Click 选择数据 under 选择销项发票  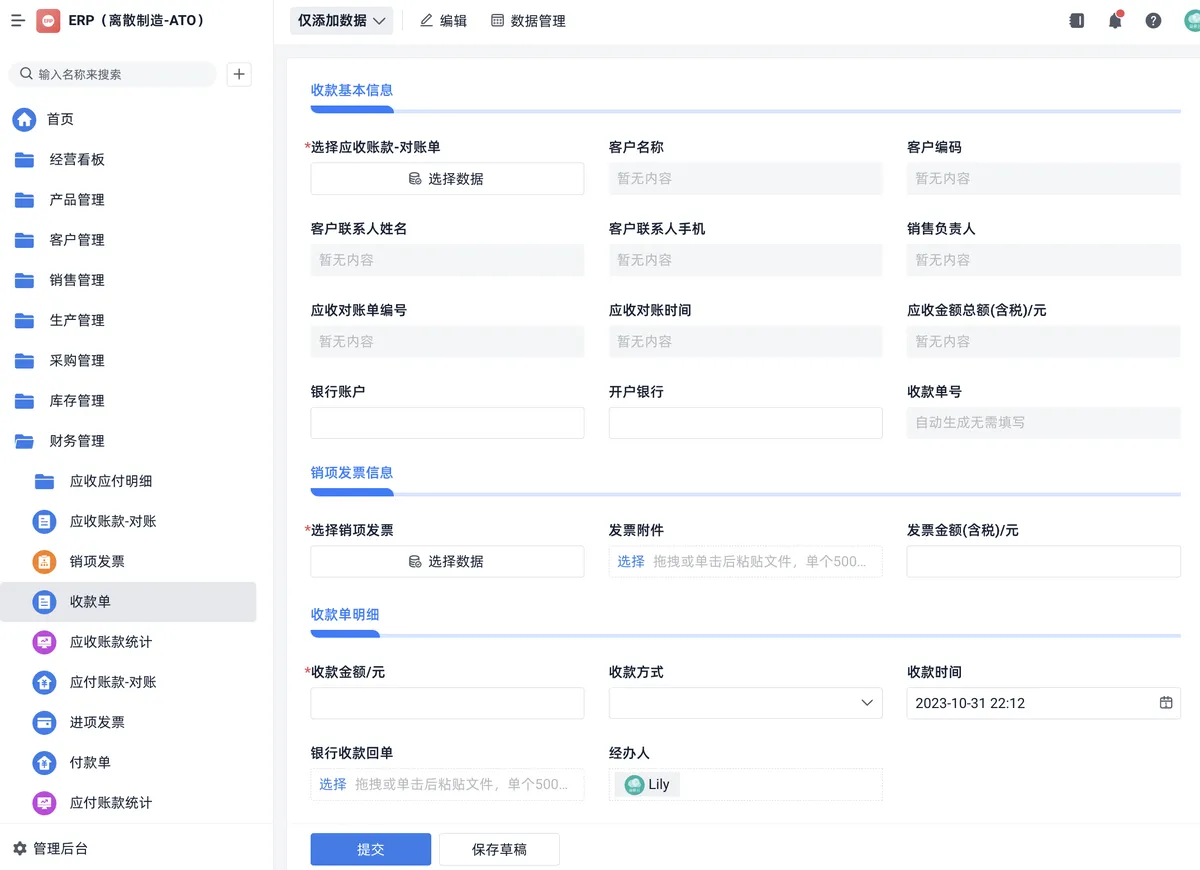pos(447,562)
